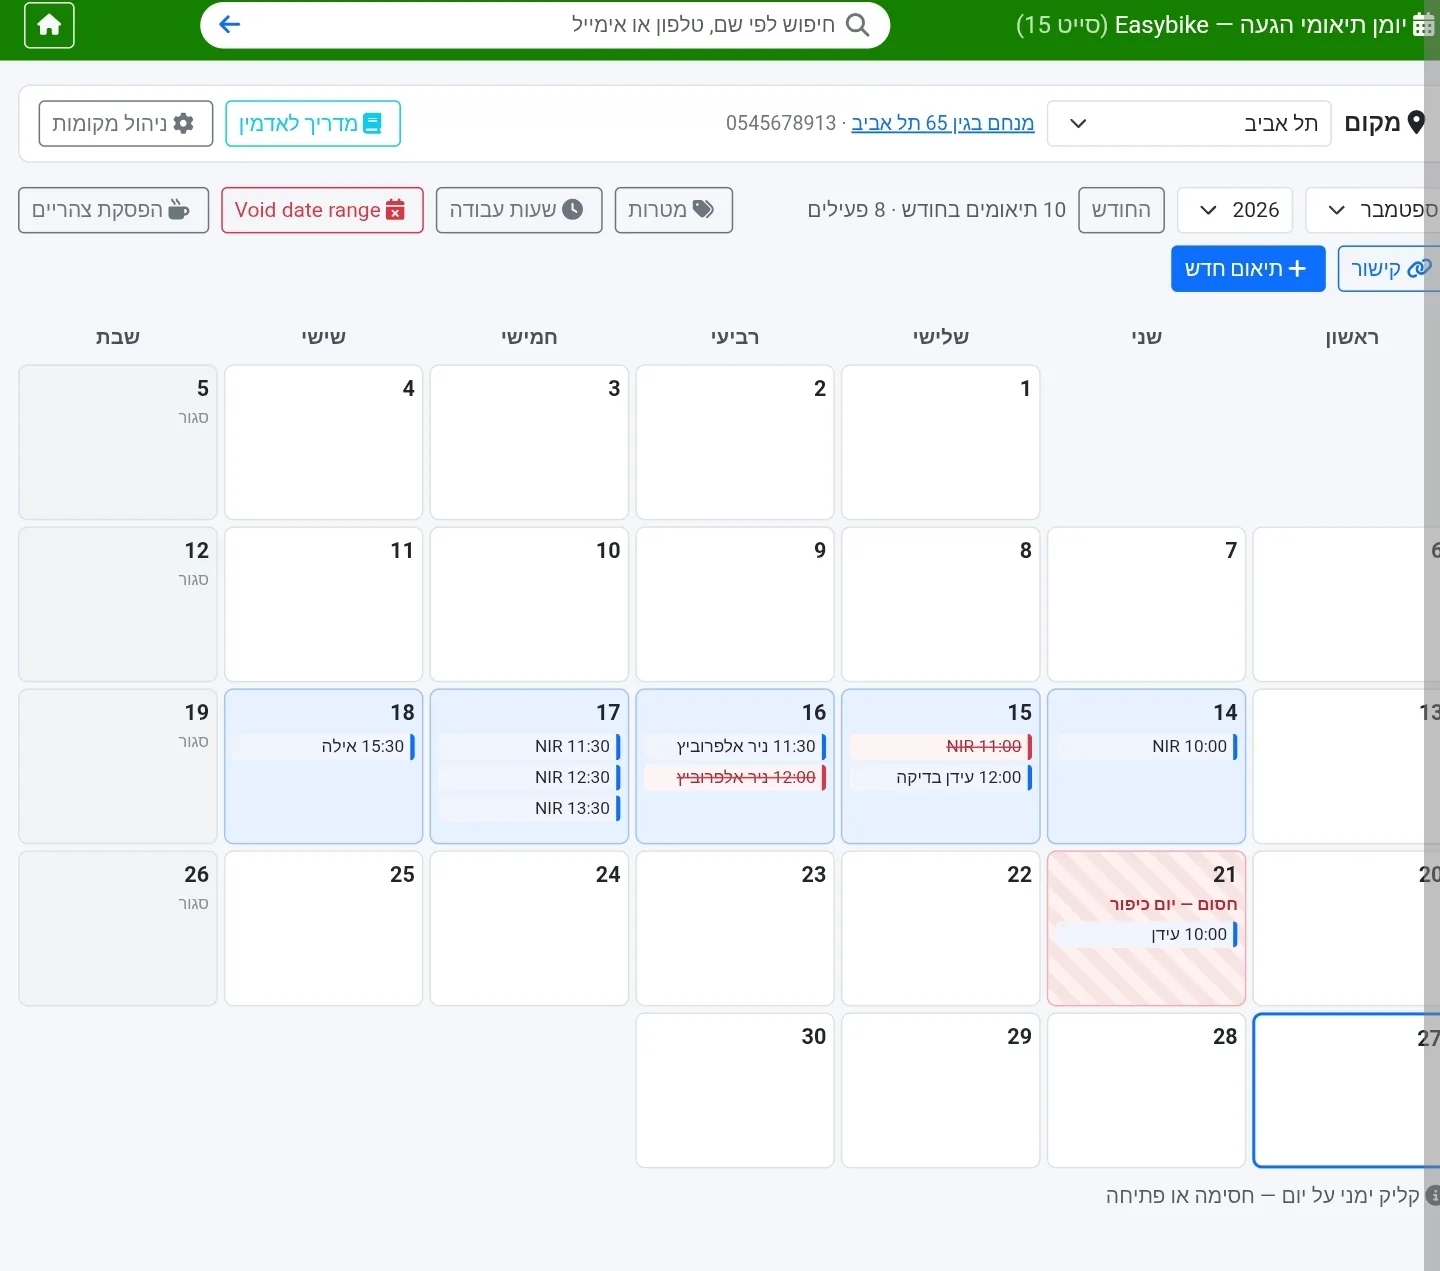Select day 8 cell in the calendar
Image resolution: width=1440 pixels, height=1271 pixels.
(x=941, y=605)
